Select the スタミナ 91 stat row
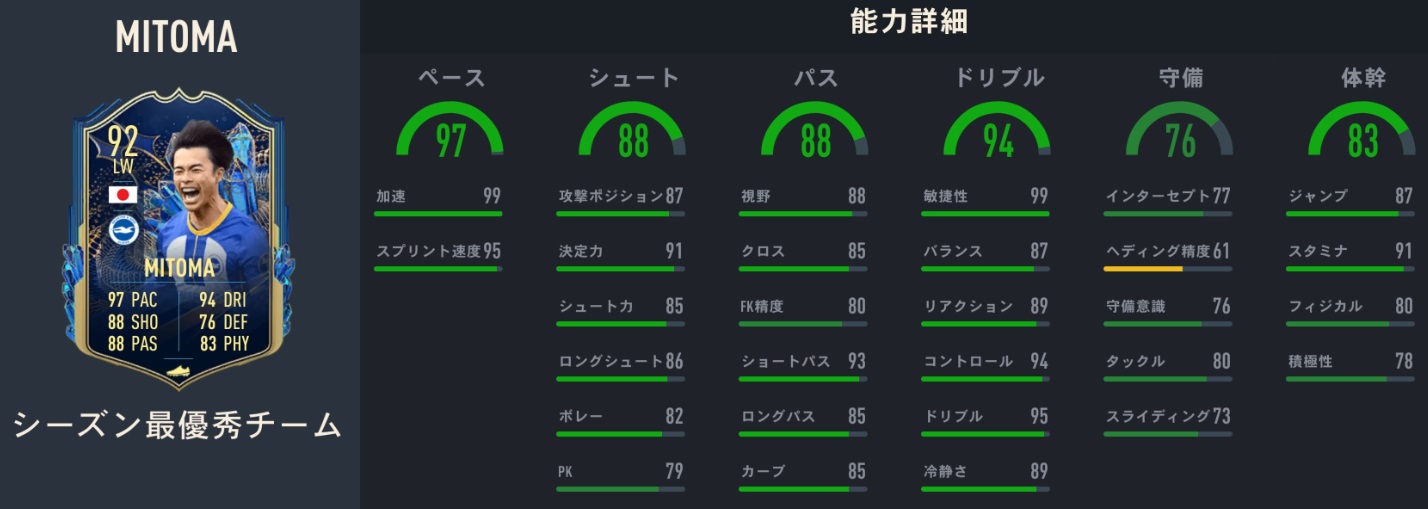Image resolution: width=1428 pixels, height=509 pixels. pyautogui.click(x=1350, y=252)
